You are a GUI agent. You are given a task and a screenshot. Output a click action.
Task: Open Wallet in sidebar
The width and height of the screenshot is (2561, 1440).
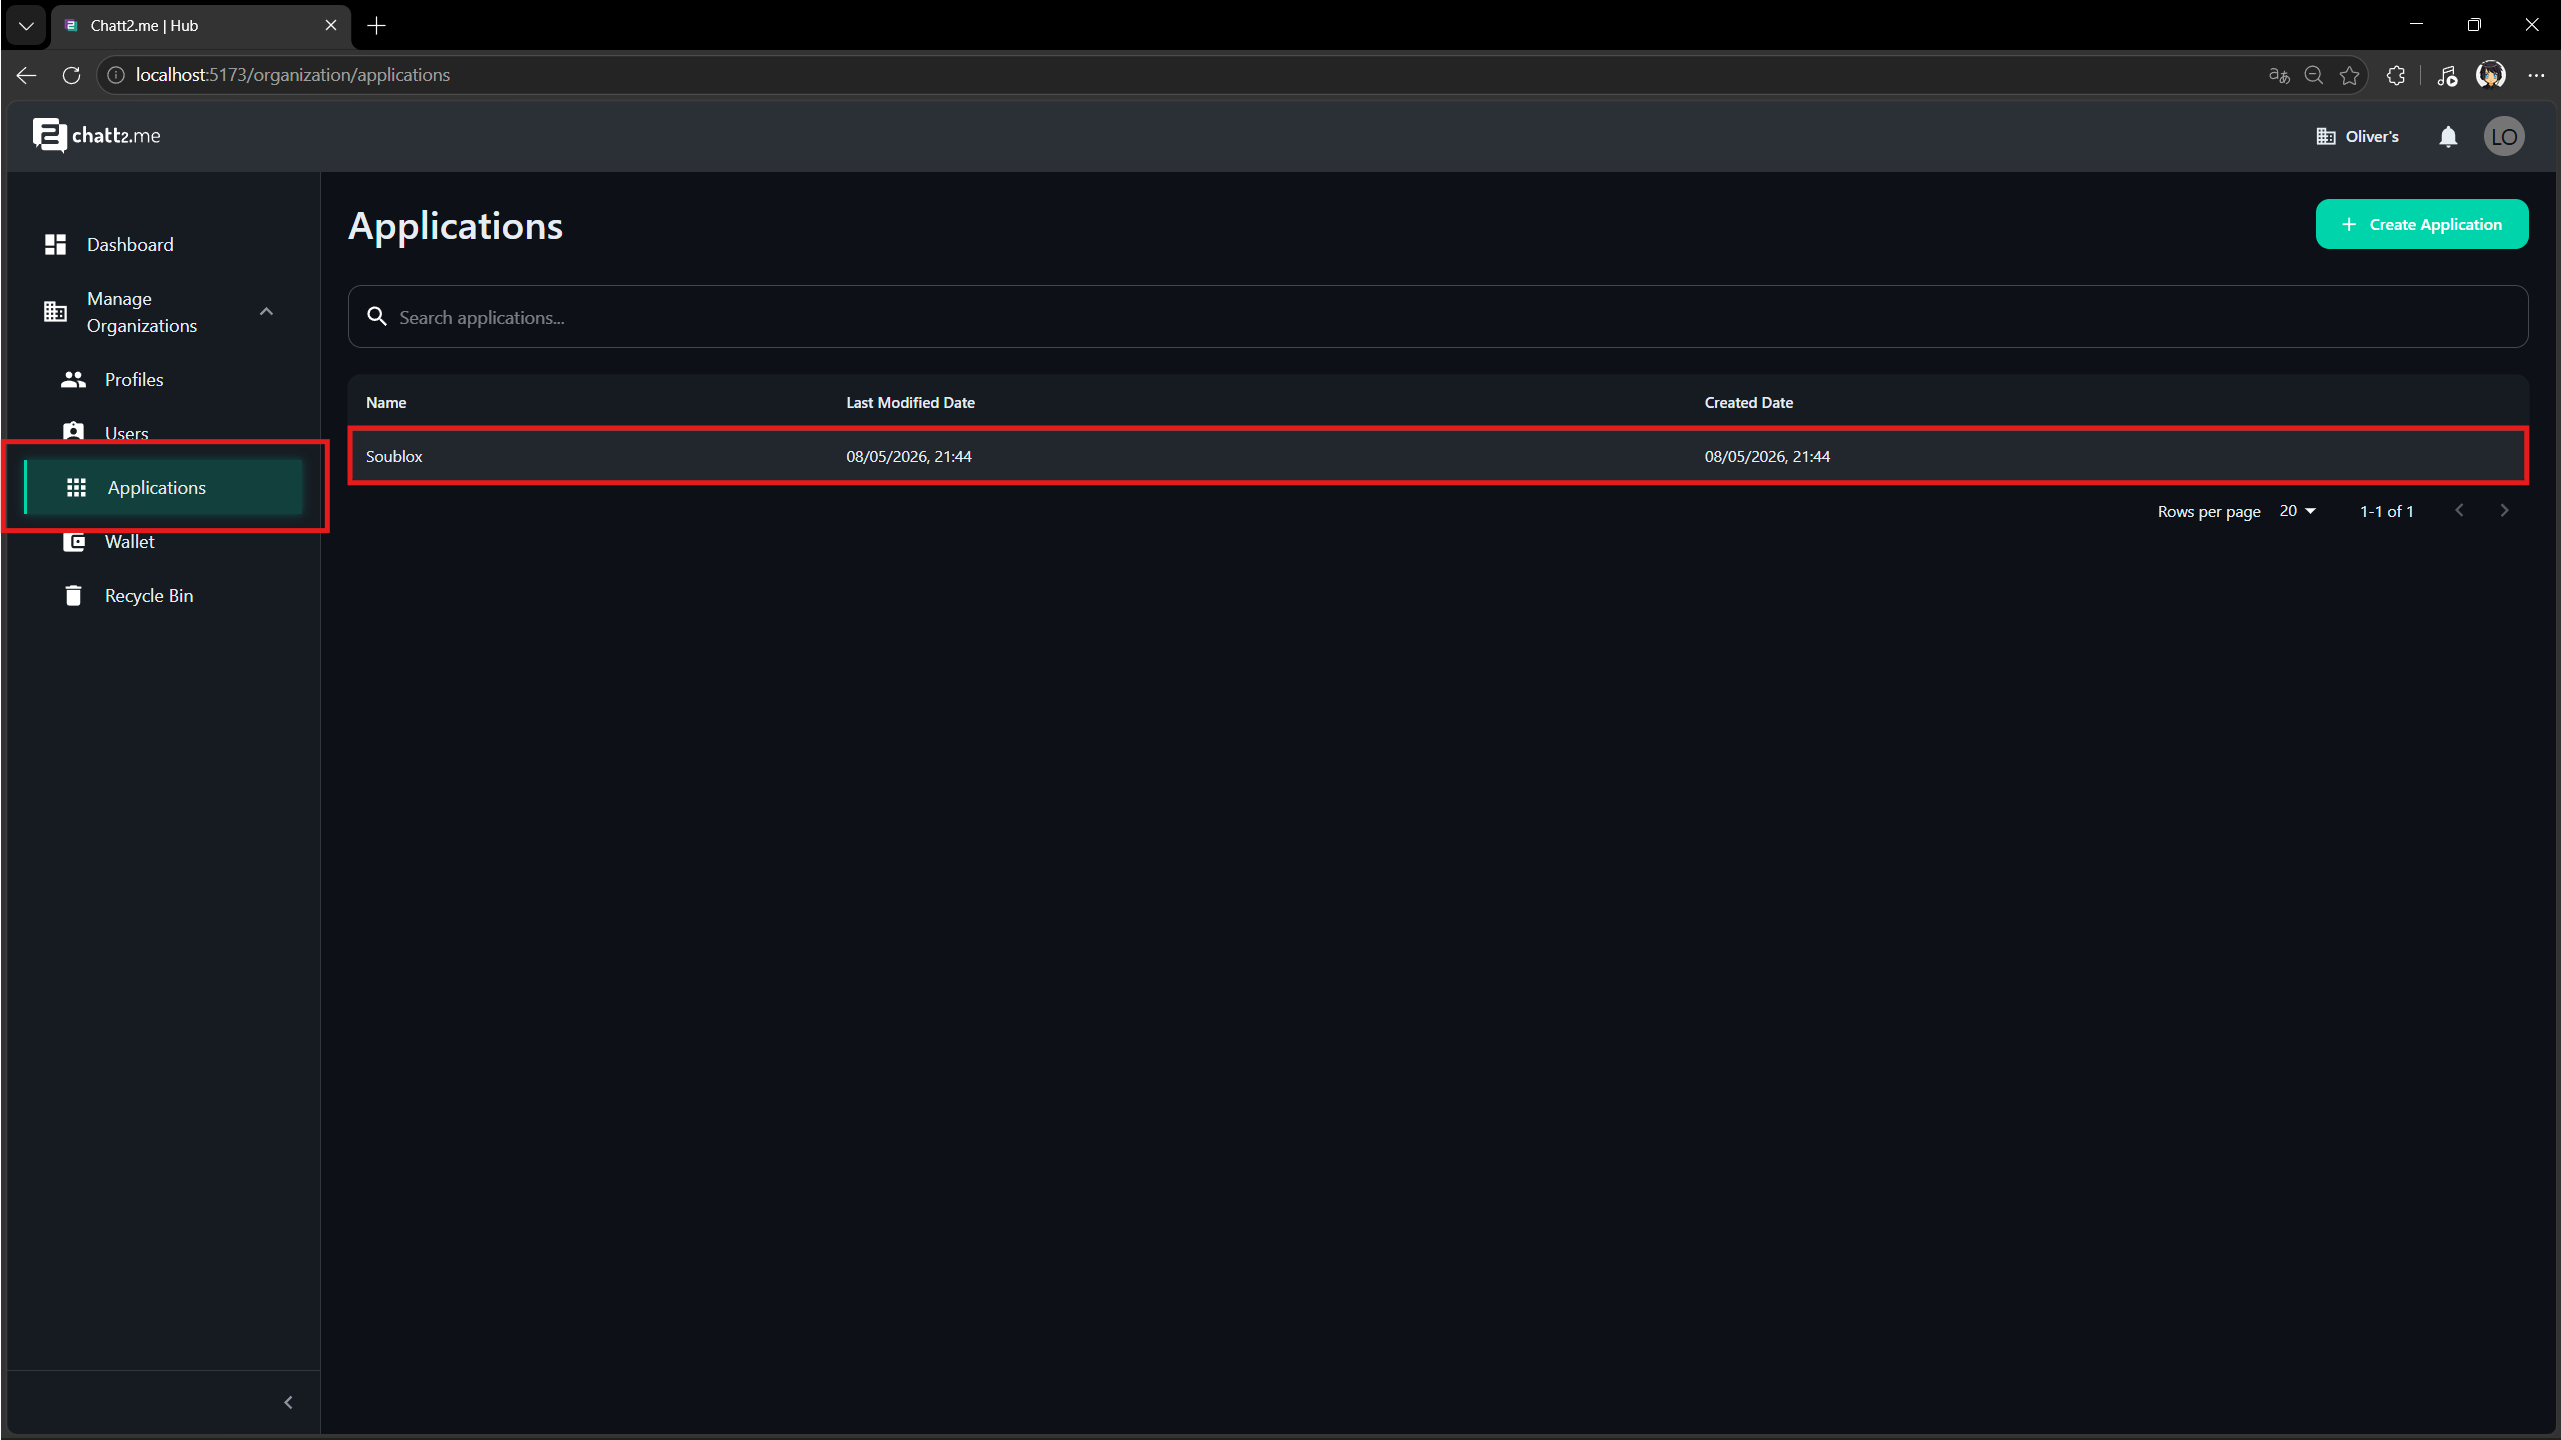tap(164, 542)
